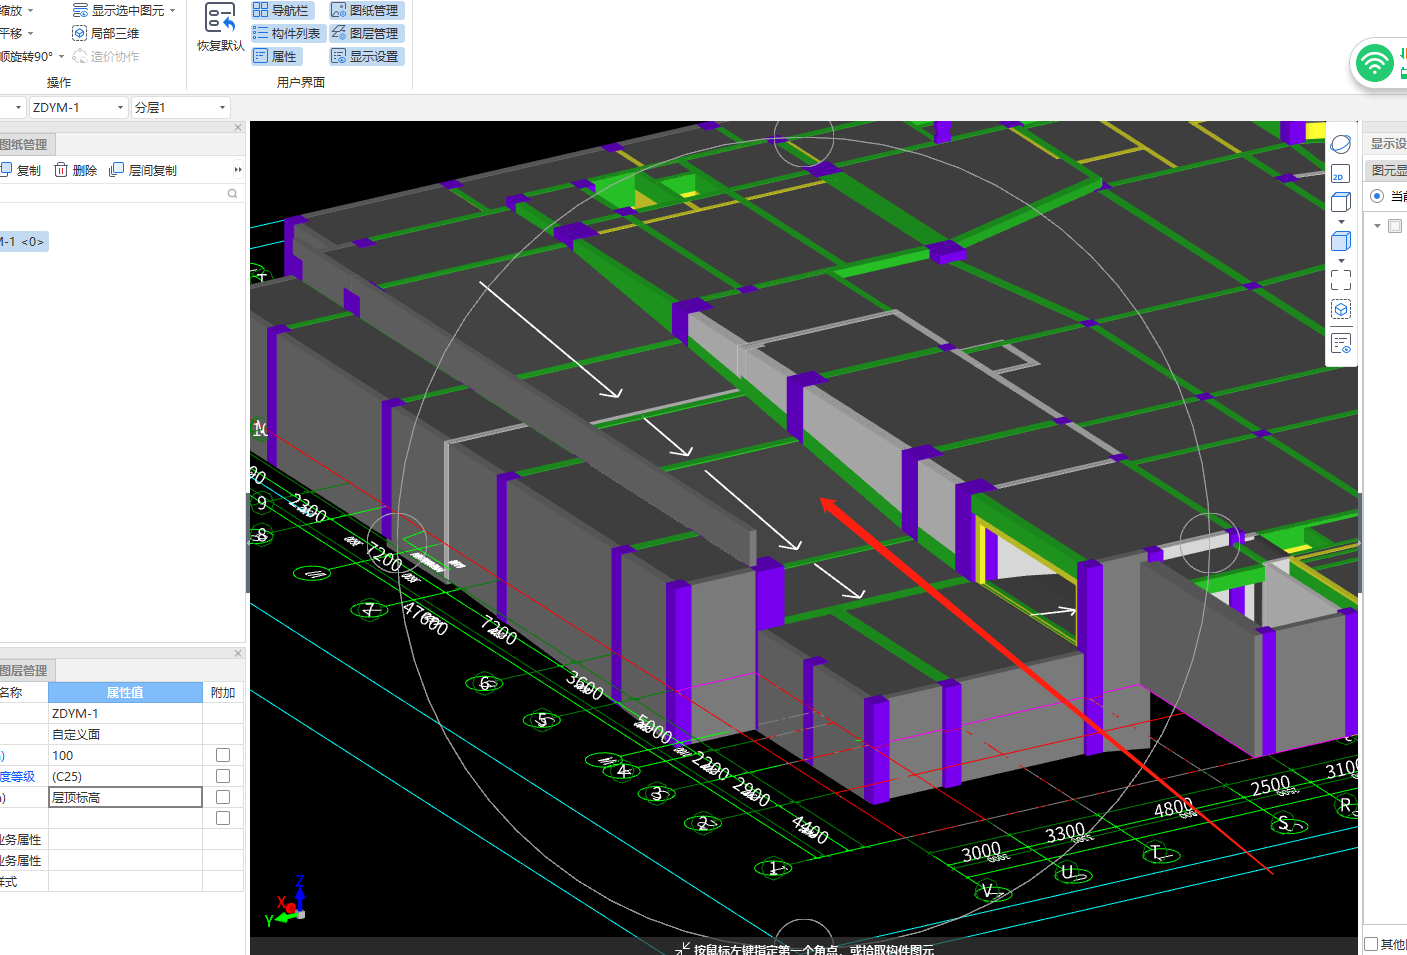Image resolution: width=1407 pixels, height=955 pixels.
Task: Open the 平移 pan dropdown
Action: pyautogui.click(x=30, y=33)
